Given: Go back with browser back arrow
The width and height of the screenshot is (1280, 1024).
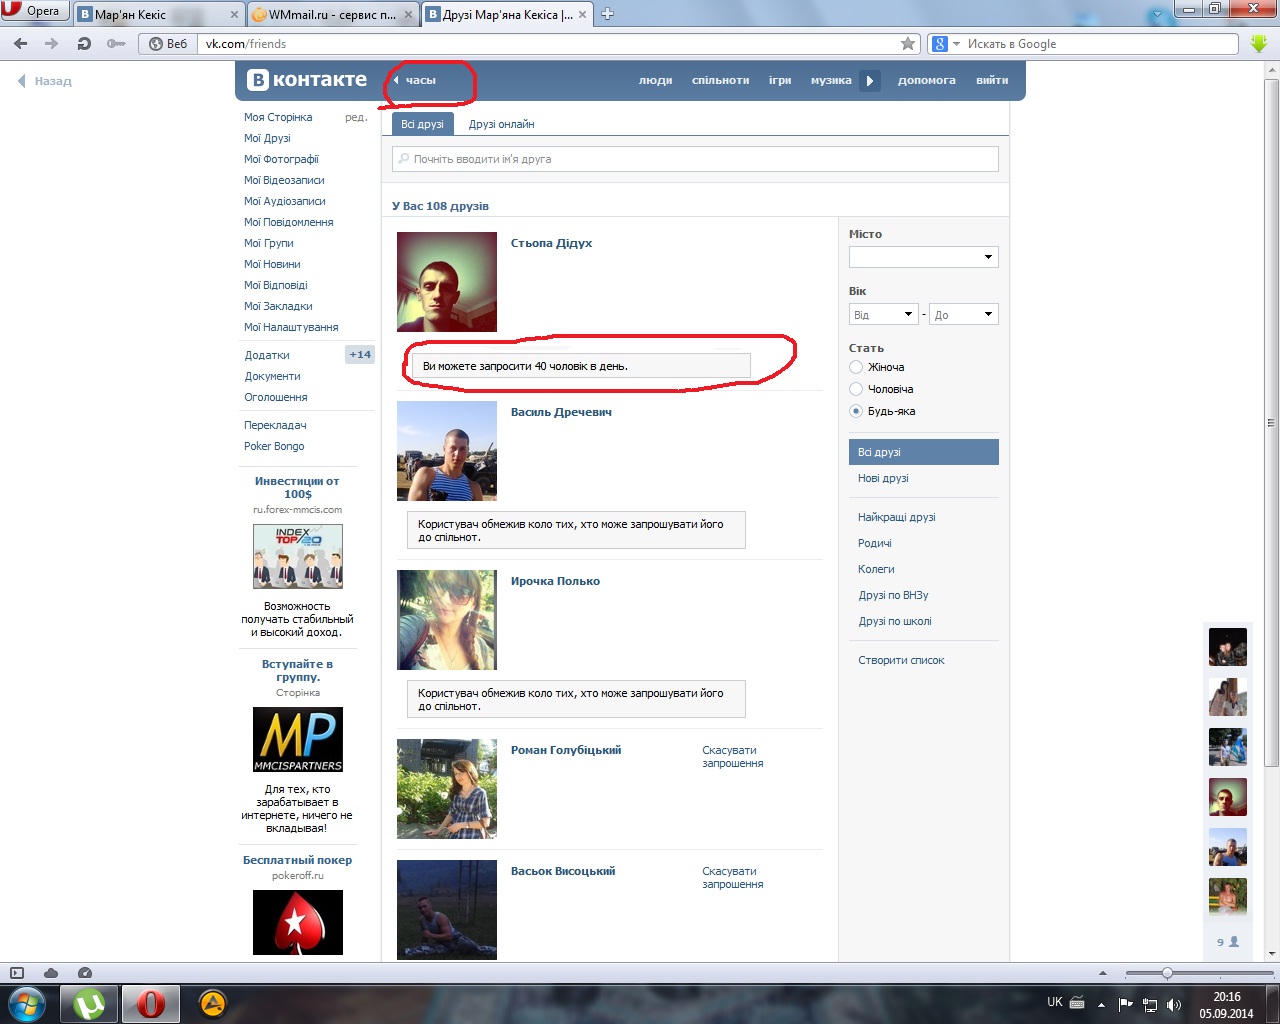Looking at the screenshot, I should point(21,44).
